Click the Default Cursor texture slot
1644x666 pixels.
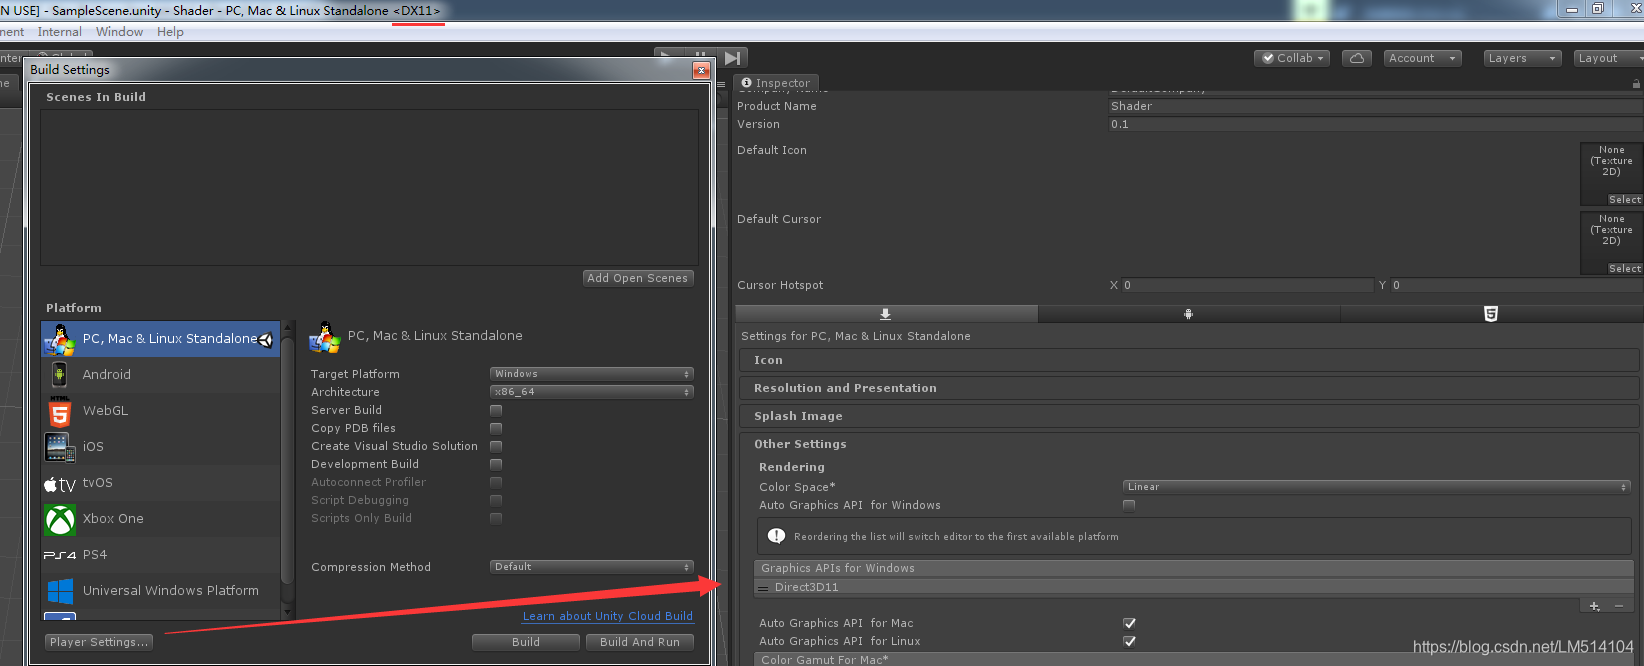pos(1611,242)
